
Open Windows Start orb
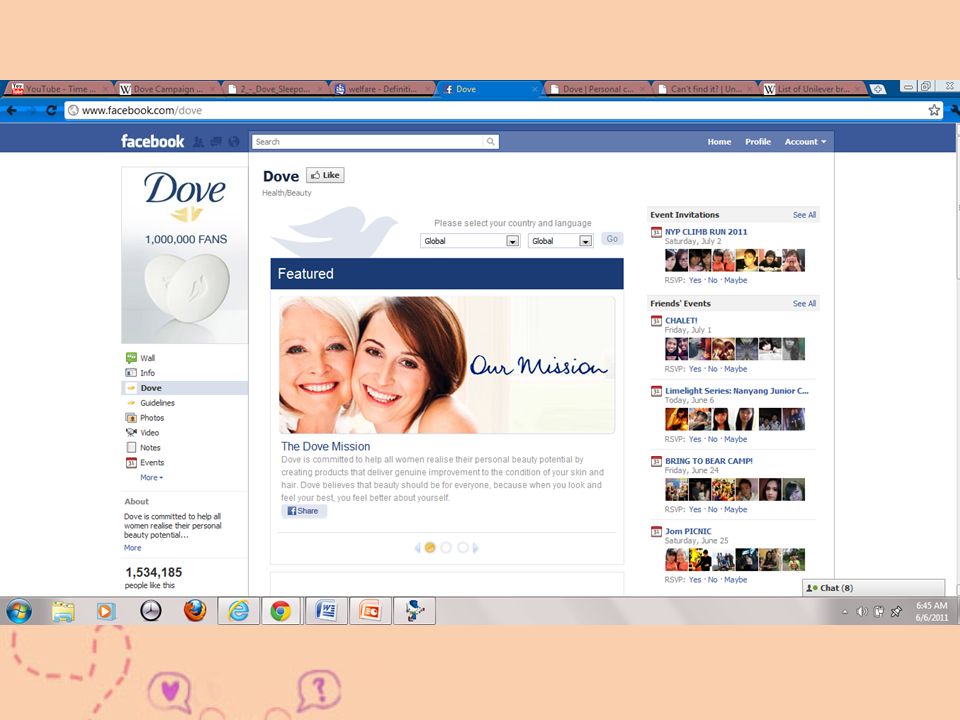point(19,611)
